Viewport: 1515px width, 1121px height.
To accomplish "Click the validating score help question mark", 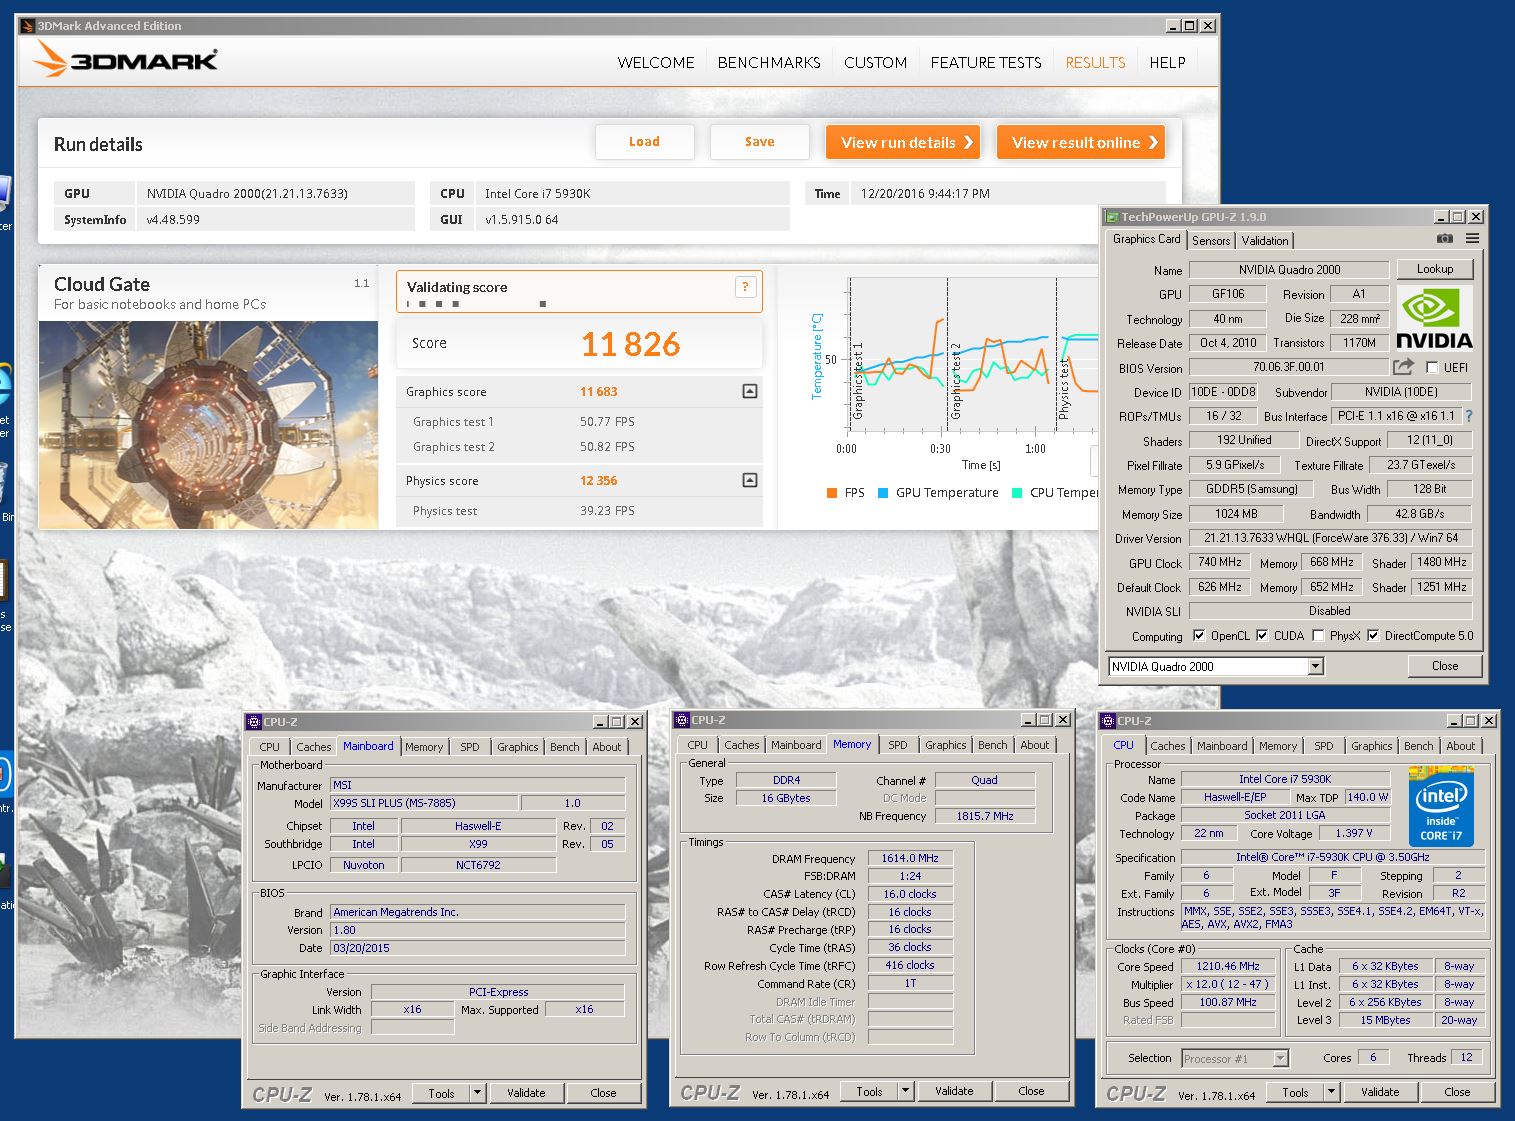I will [x=745, y=287].
